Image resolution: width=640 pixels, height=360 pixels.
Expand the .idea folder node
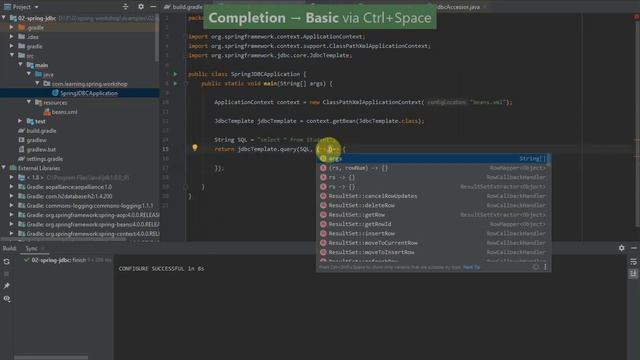(12, 37)
